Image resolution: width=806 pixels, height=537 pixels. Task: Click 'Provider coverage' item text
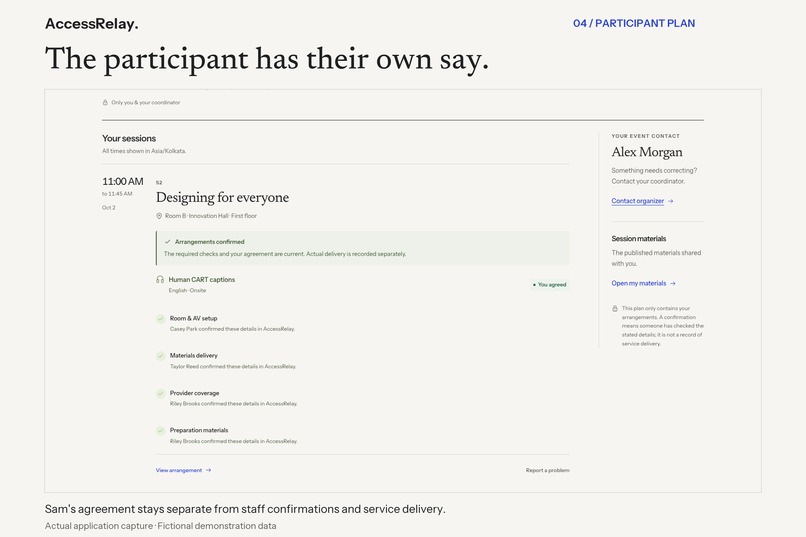[194, 393]
